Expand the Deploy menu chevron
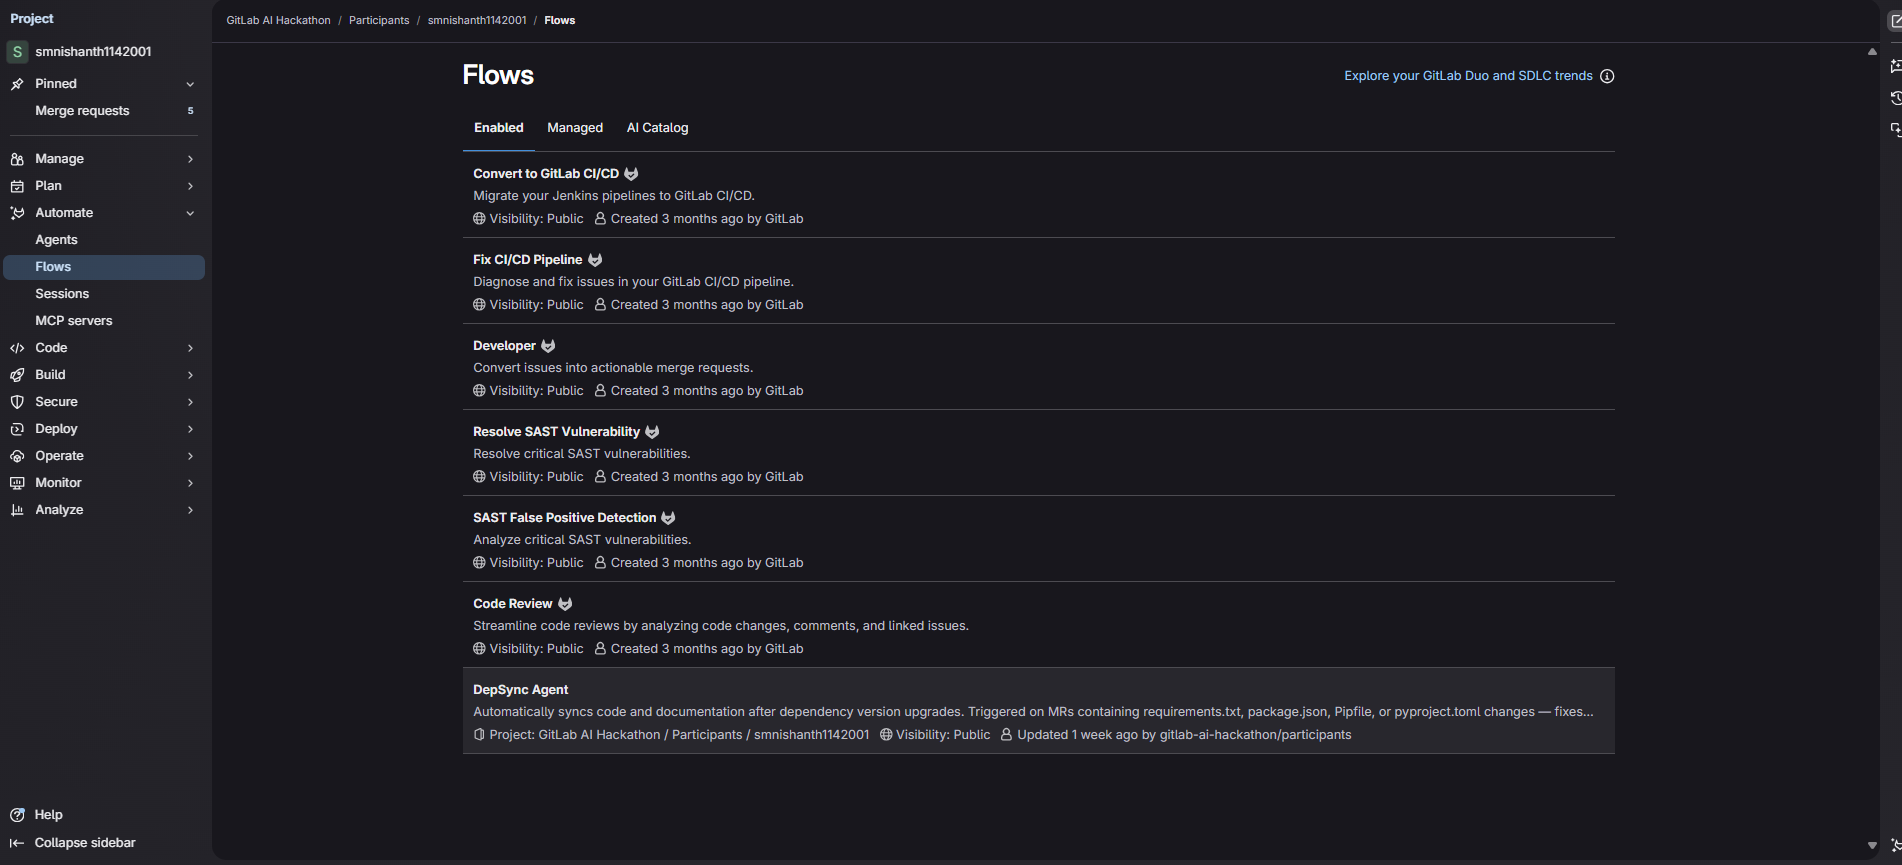Image resolution: width=1902 pixels, height=865 pixels. 190,429
